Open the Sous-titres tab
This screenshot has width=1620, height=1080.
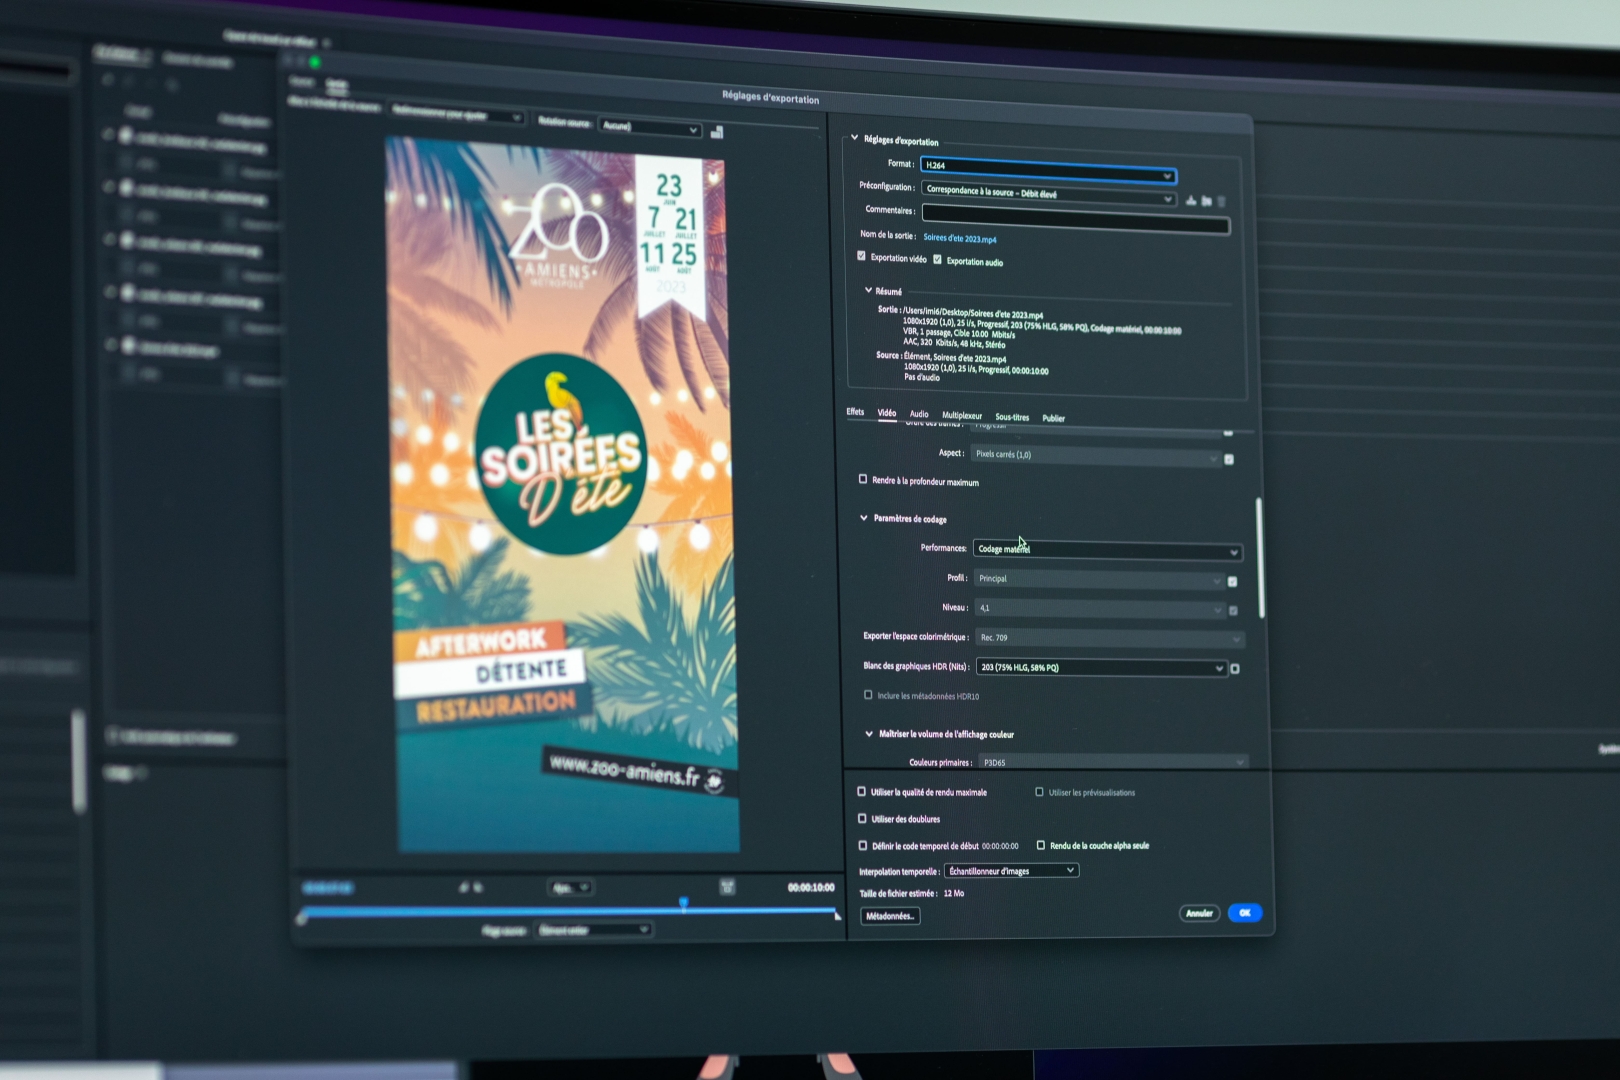click(x=1012, y=417)
